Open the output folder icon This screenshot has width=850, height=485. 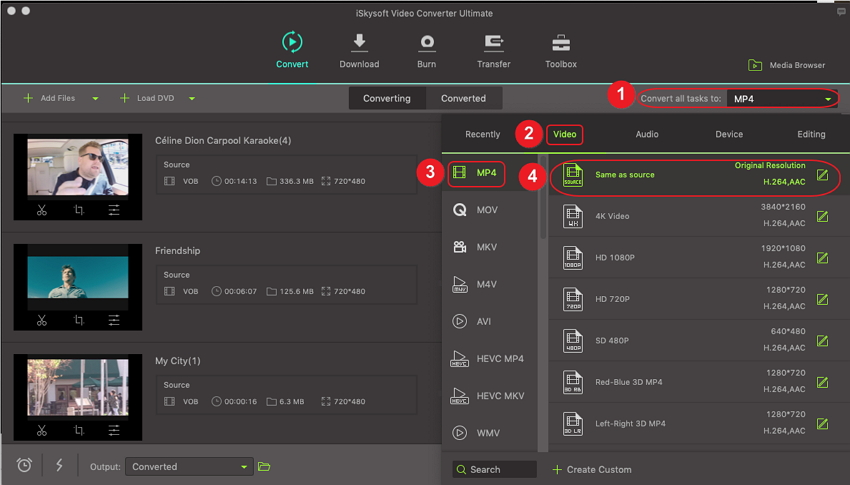click(x=264, y=466)
